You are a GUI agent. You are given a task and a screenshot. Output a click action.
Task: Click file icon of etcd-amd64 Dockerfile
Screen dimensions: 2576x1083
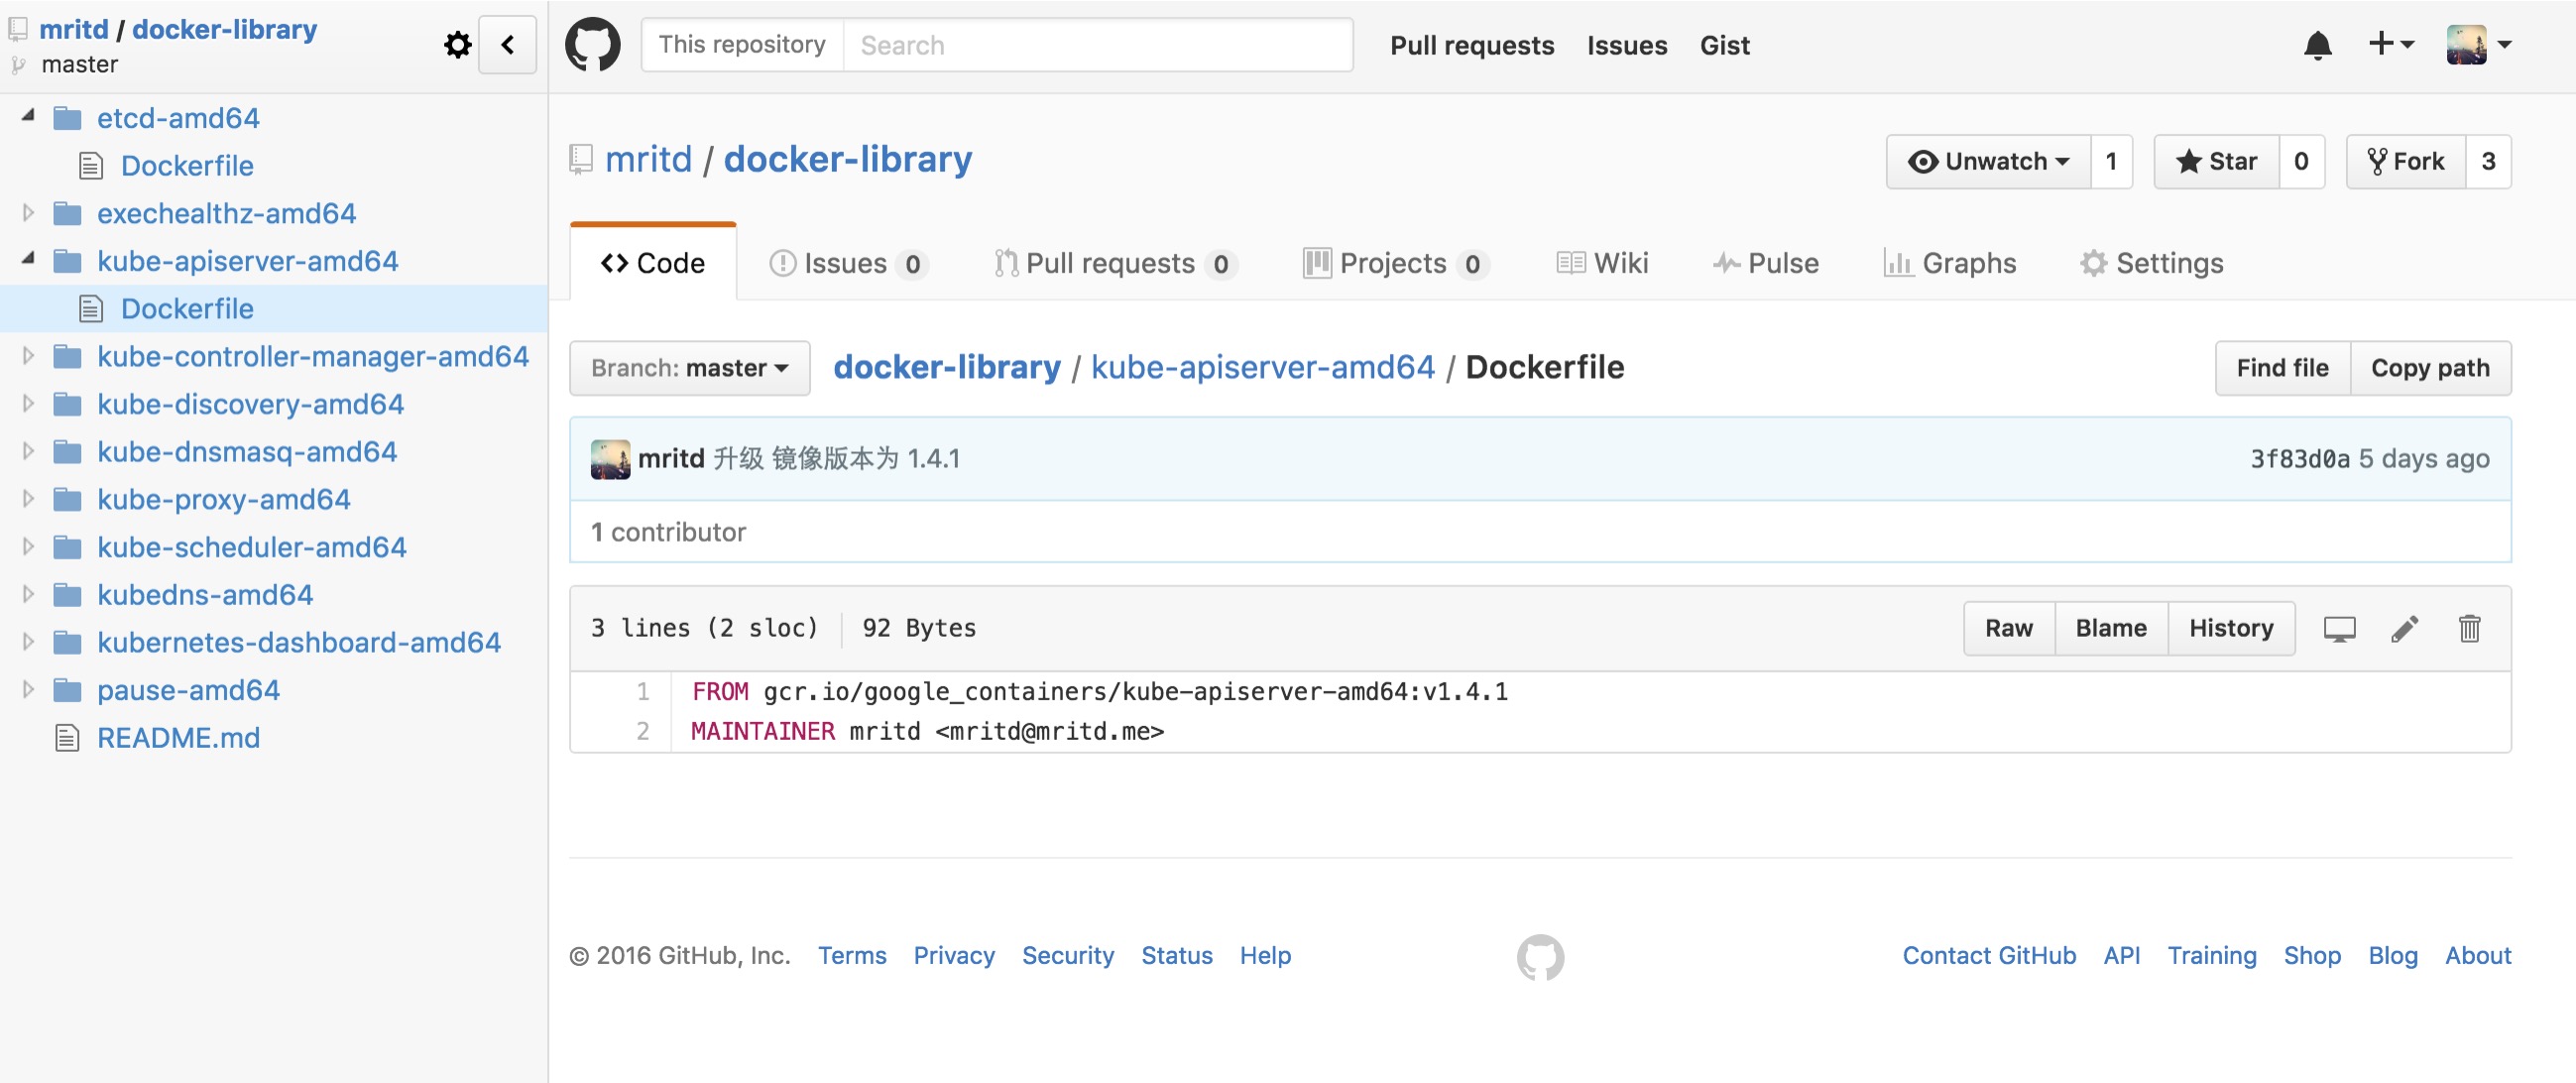pos(91,166)
